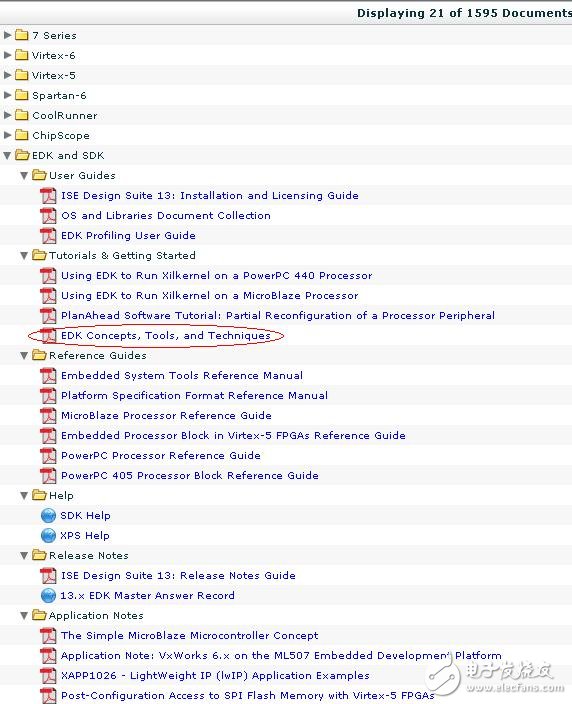Open ISE Design Suite 13: Release Notes Guide
This screenshot has height=704, width=572.
tap(178, 576)
